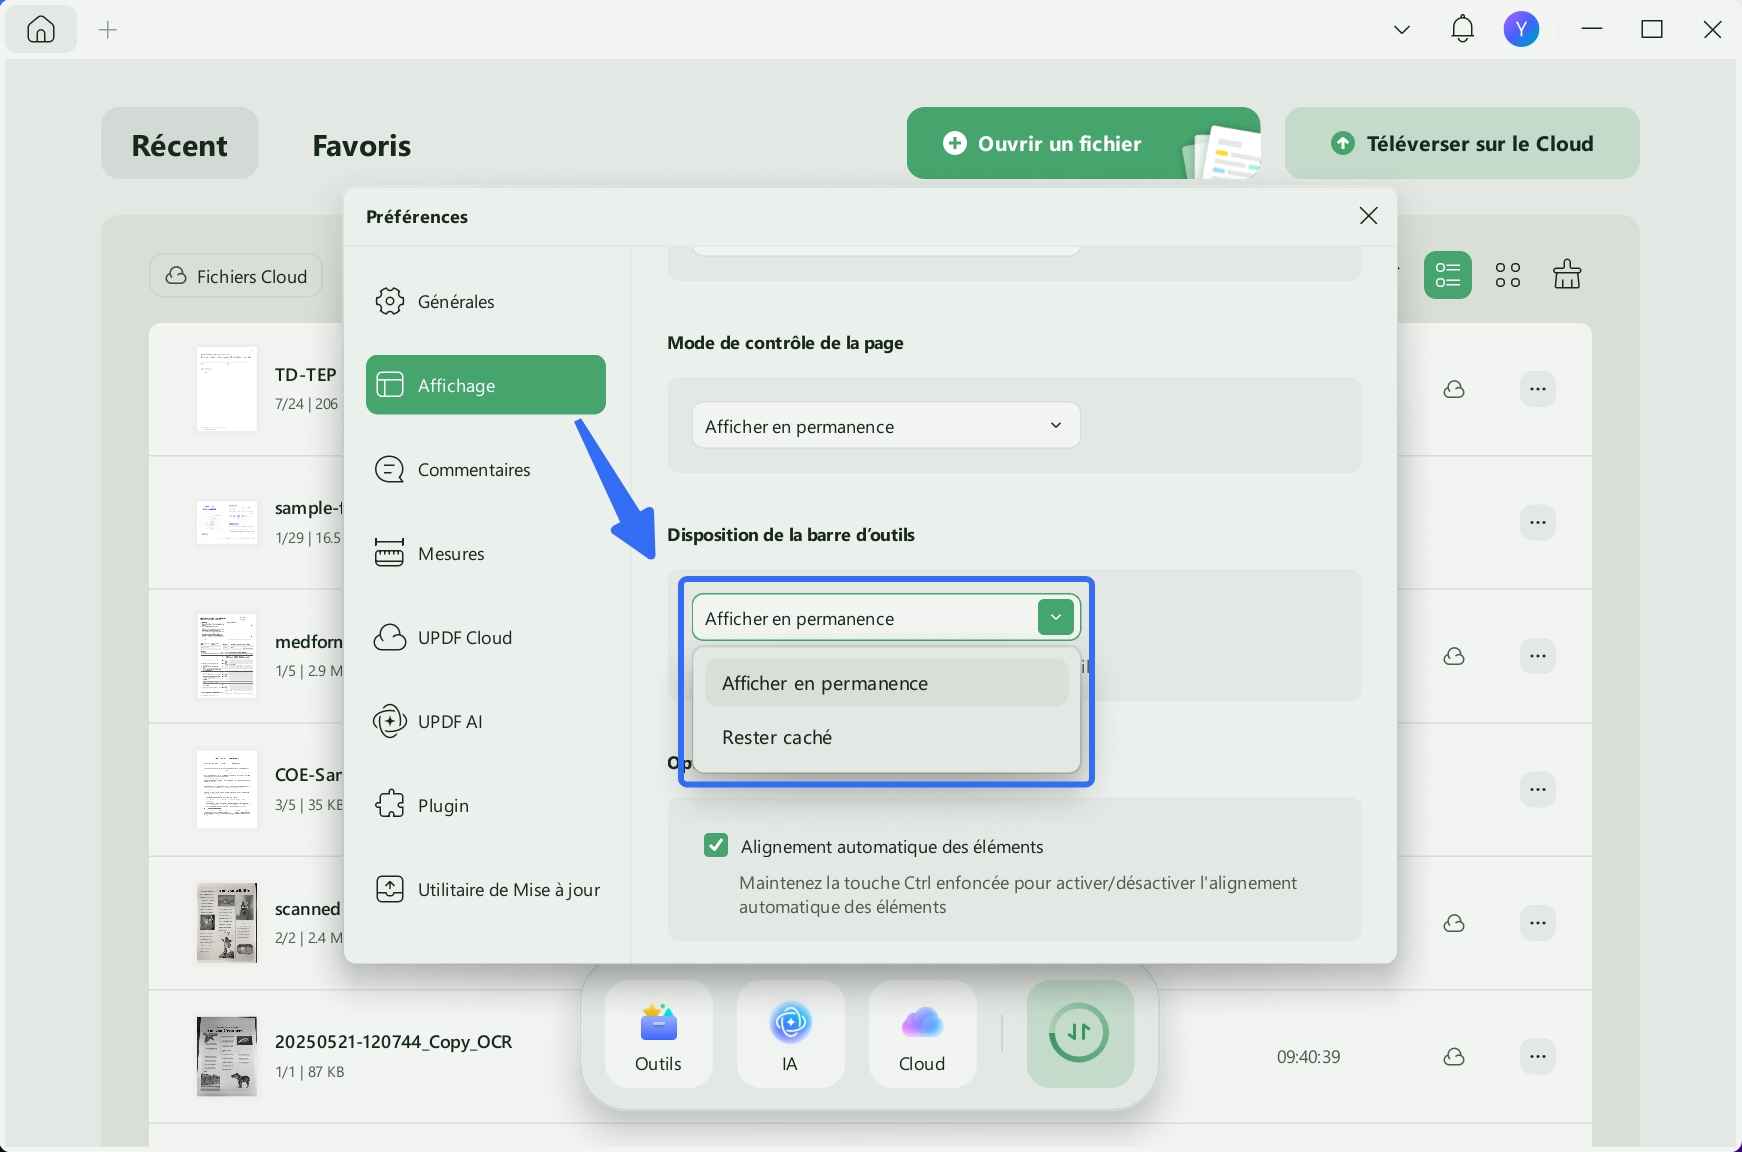Click cloud icon for 20250521-120744_Copy_OCR

(1454, 1057)
